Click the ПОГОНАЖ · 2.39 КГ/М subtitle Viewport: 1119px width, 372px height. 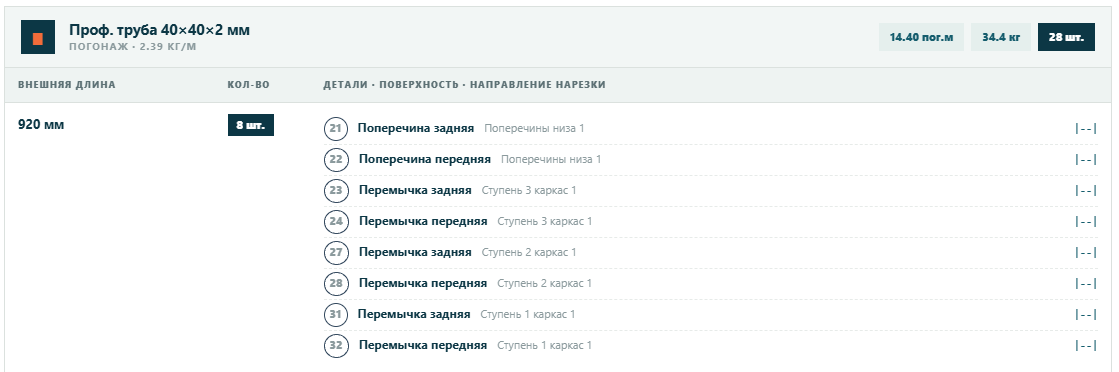tap(133, 47)
